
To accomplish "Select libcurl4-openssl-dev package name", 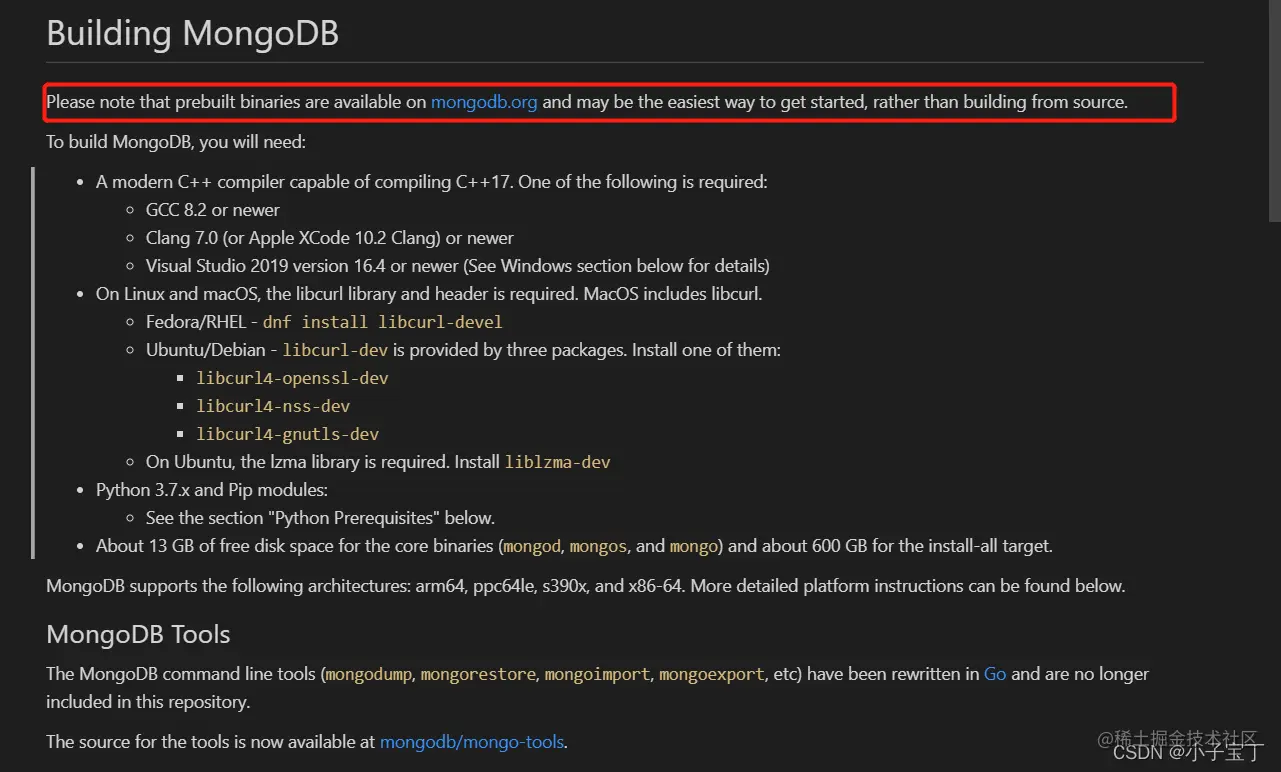I will [292, 378].
